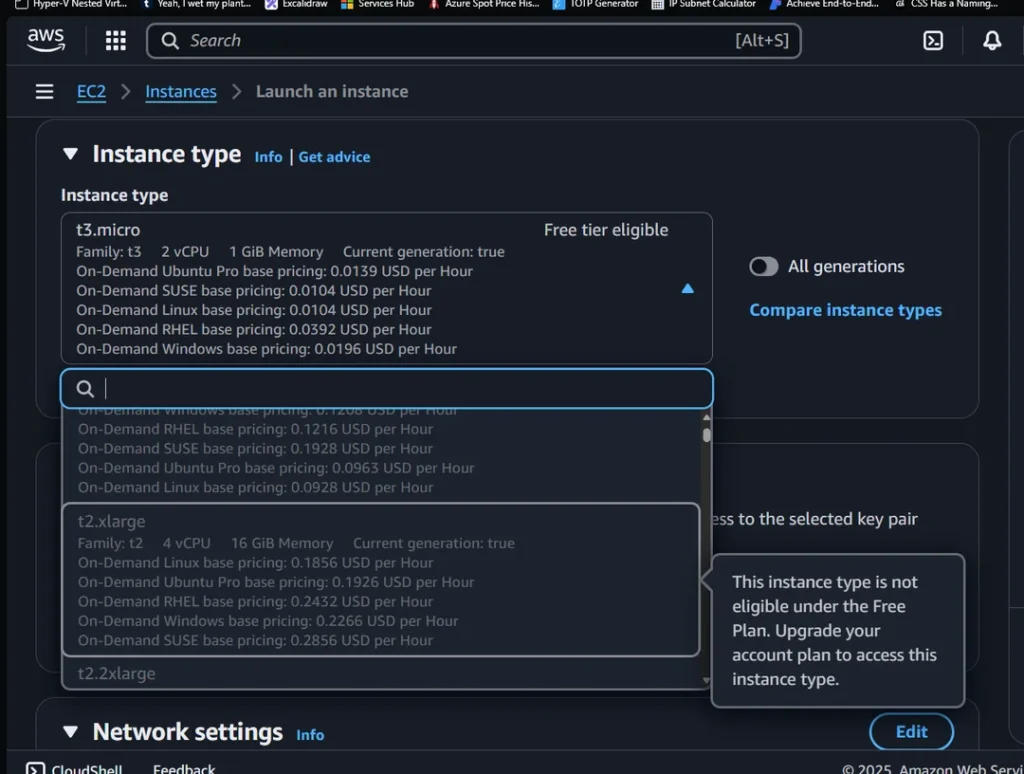The height and width of the screenshot is (774, 1024).
Task: Click On-Demand RHEL base pricing 0.1216 line
Action: click(x=255, y=429)
